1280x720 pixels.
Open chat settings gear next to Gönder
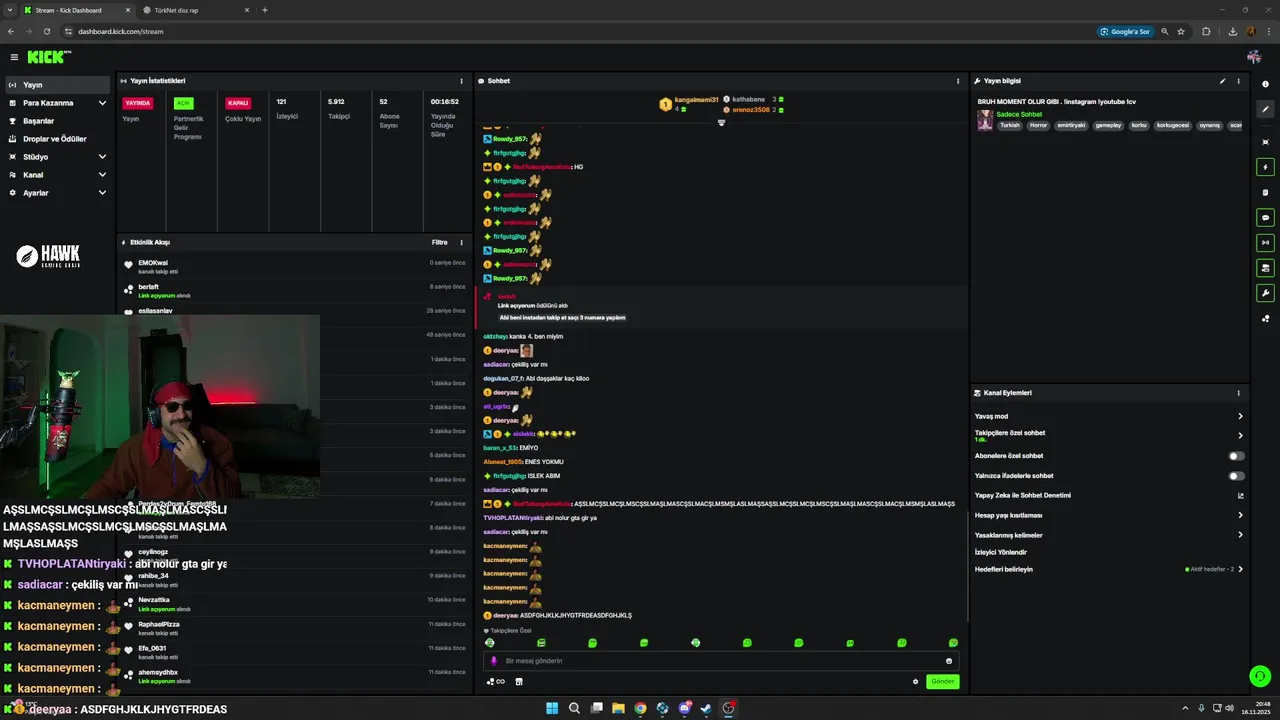(x=915, y=682)
